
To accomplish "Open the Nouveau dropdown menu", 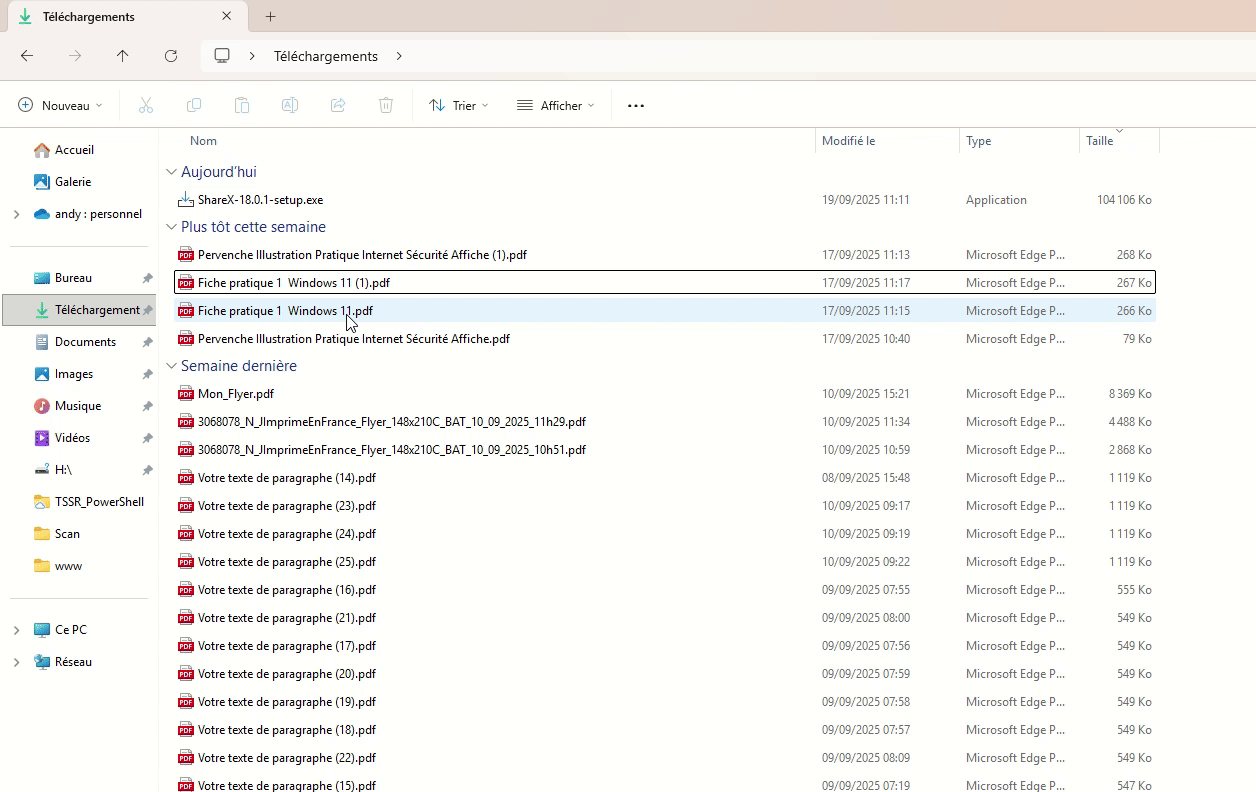I will (60, 105).
